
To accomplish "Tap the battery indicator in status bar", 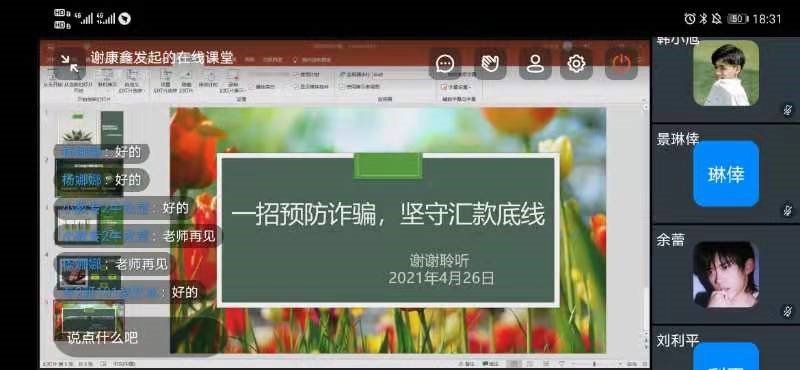I will click(738, 19).
